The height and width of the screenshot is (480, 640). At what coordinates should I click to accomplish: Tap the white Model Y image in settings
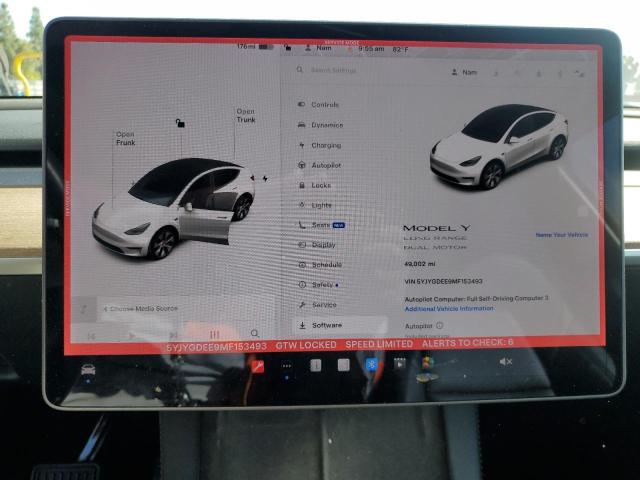[x=499, y=146]
